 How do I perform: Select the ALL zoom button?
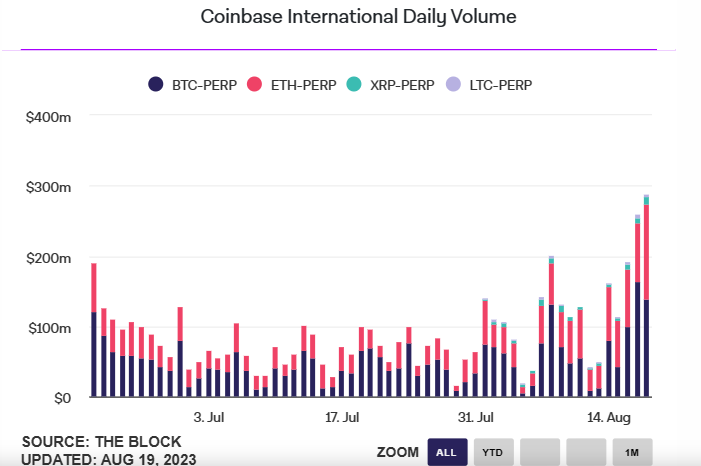coord(448,452)
